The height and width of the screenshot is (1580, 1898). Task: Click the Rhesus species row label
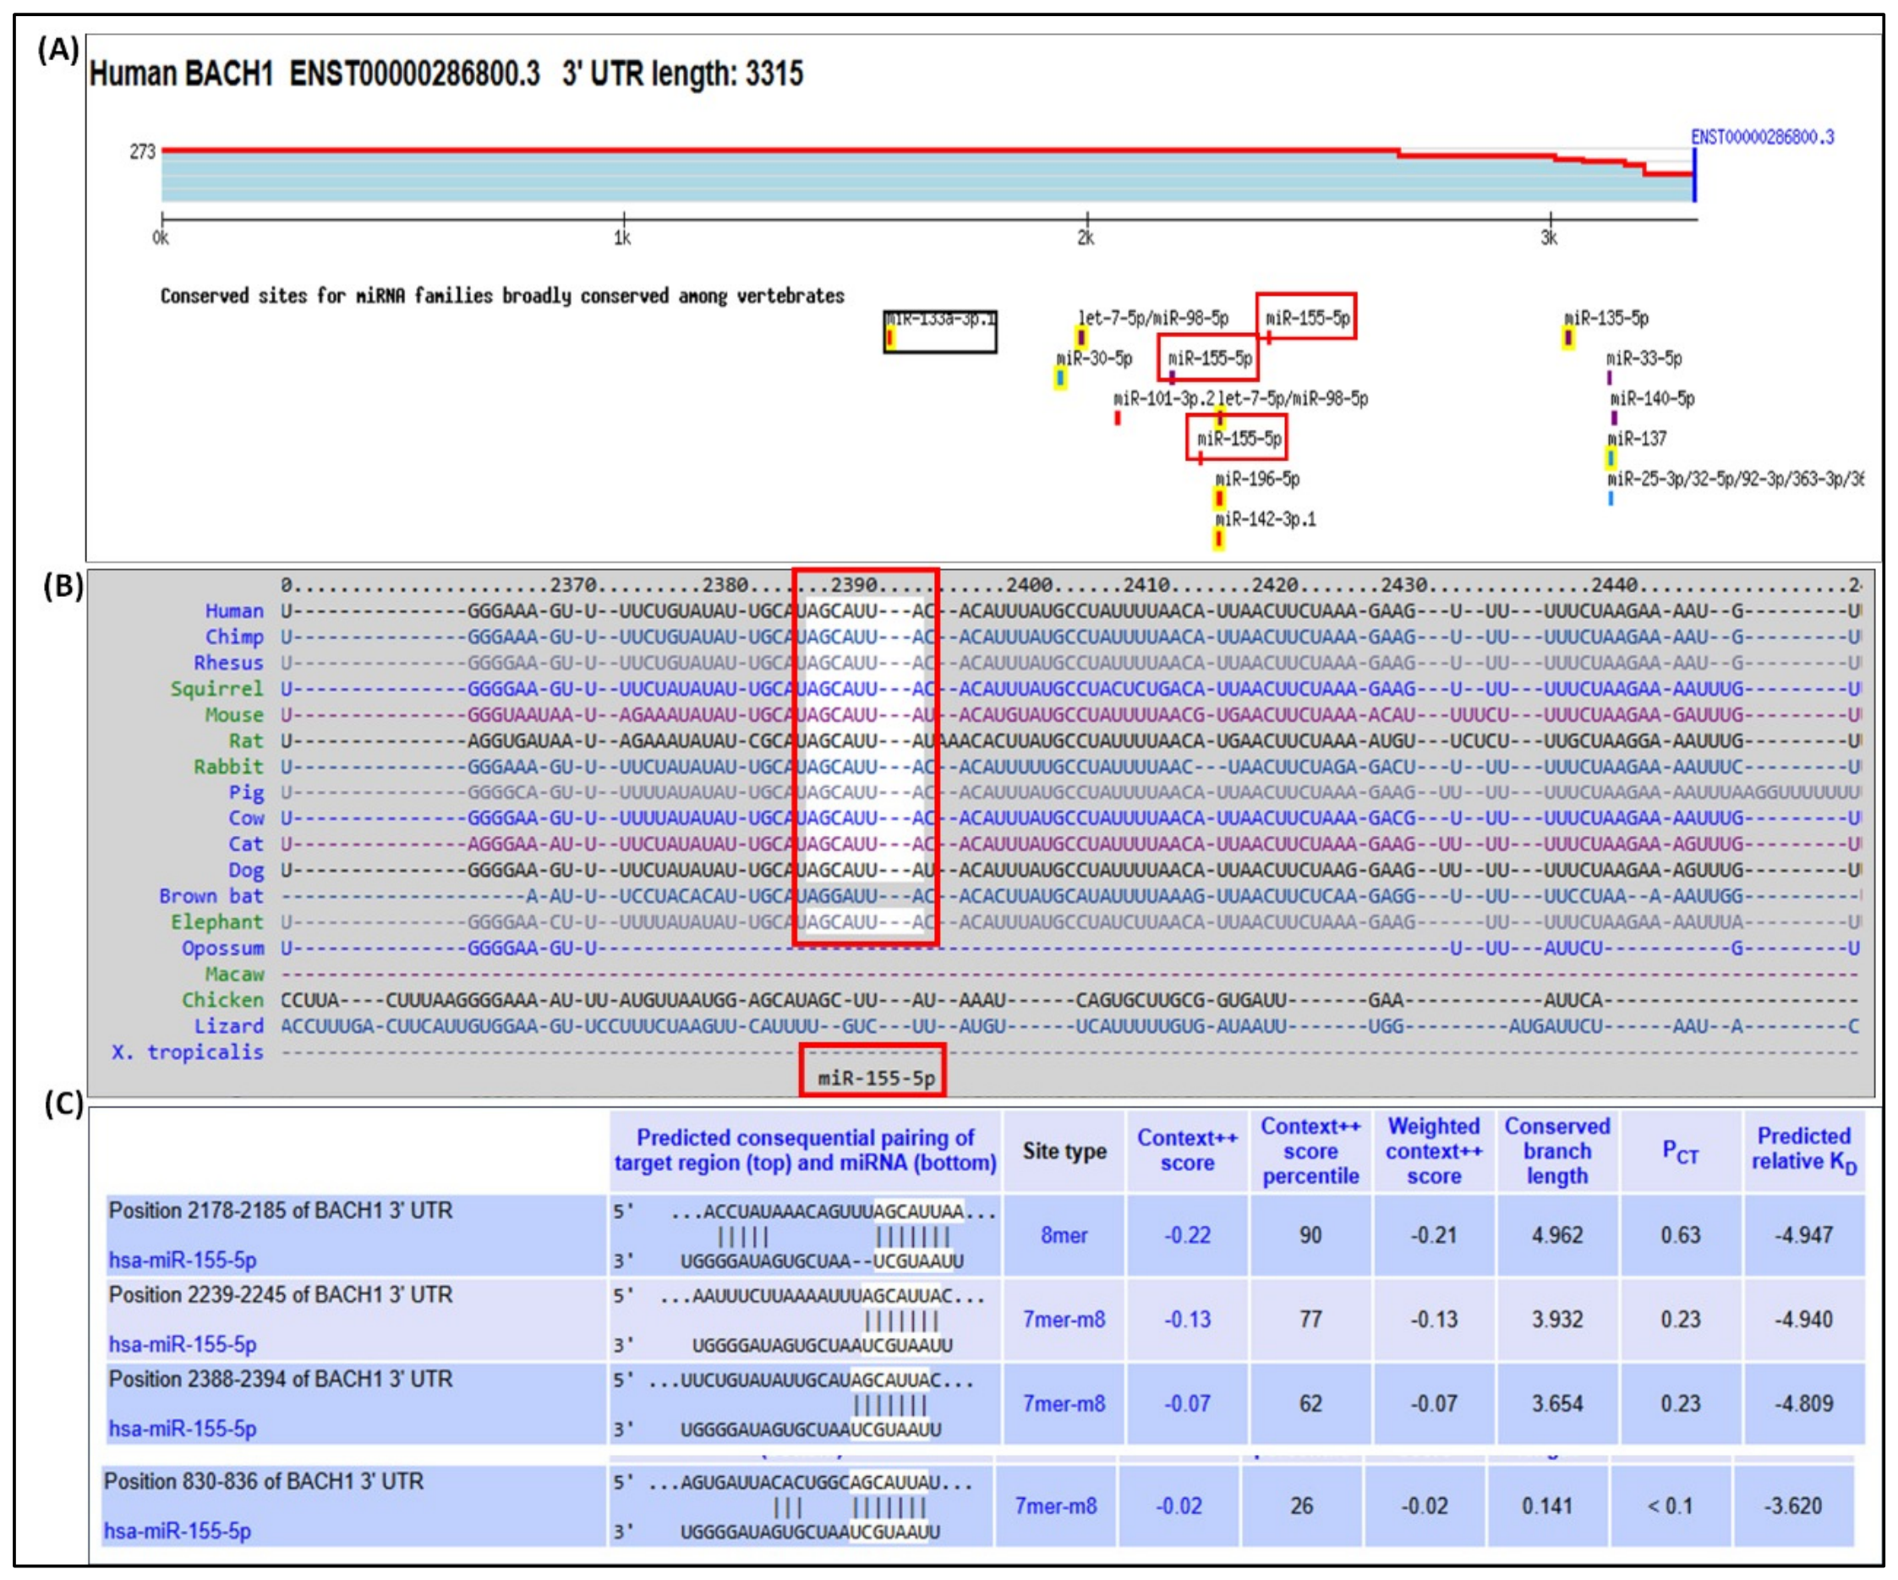click(x=229, y=663)
